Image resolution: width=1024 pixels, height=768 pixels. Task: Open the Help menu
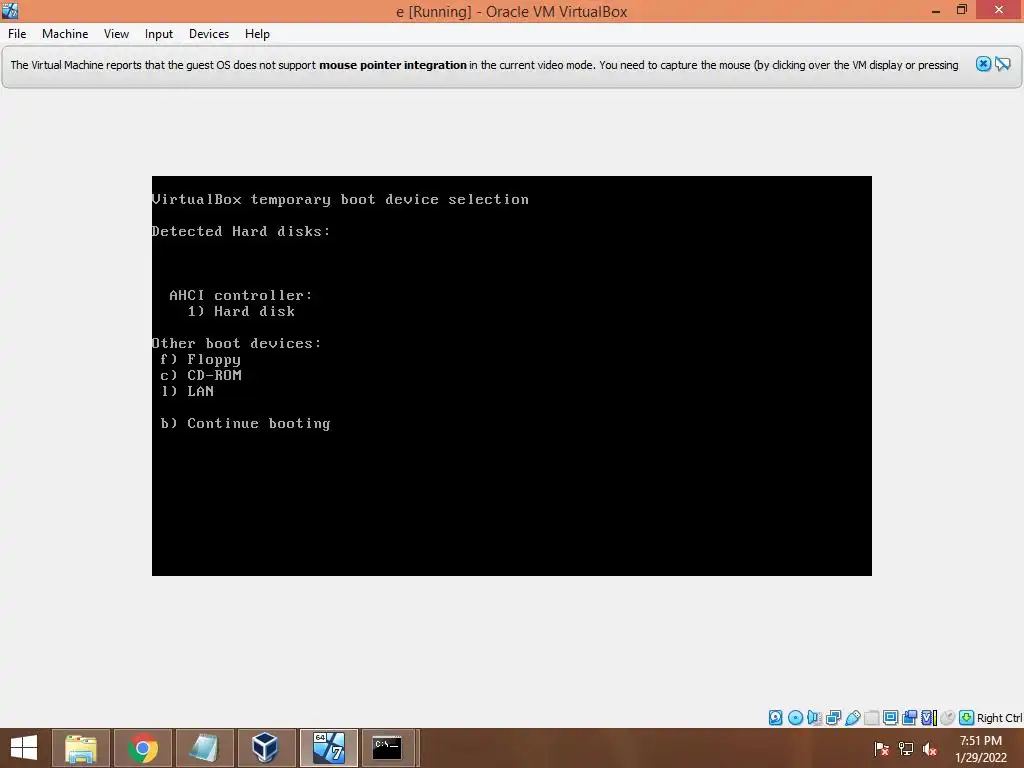[x=257, y=34]
